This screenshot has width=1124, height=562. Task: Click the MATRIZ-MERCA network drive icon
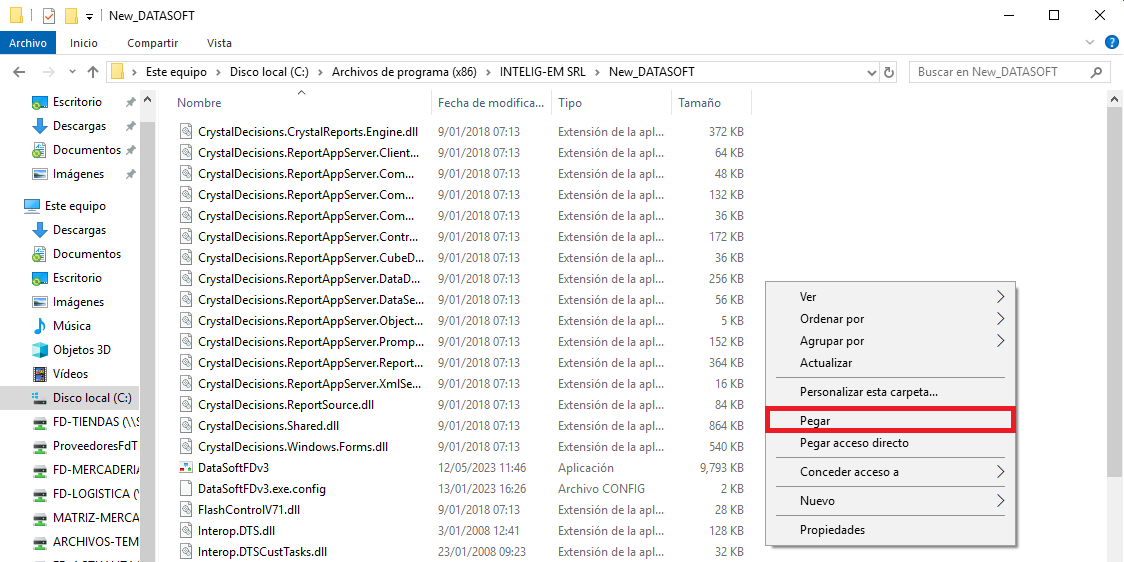(x=40, y=518)
